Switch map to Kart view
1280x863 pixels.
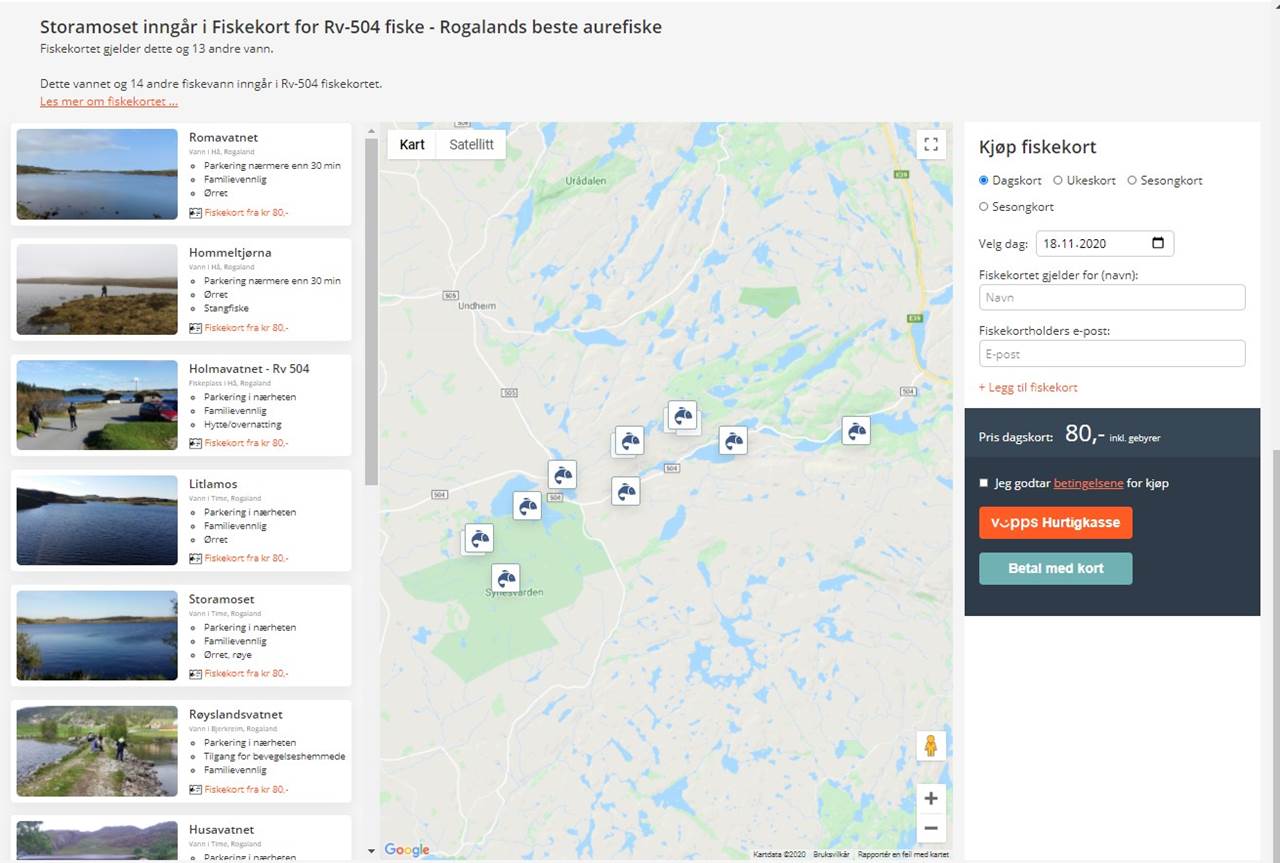click(412, 144)
